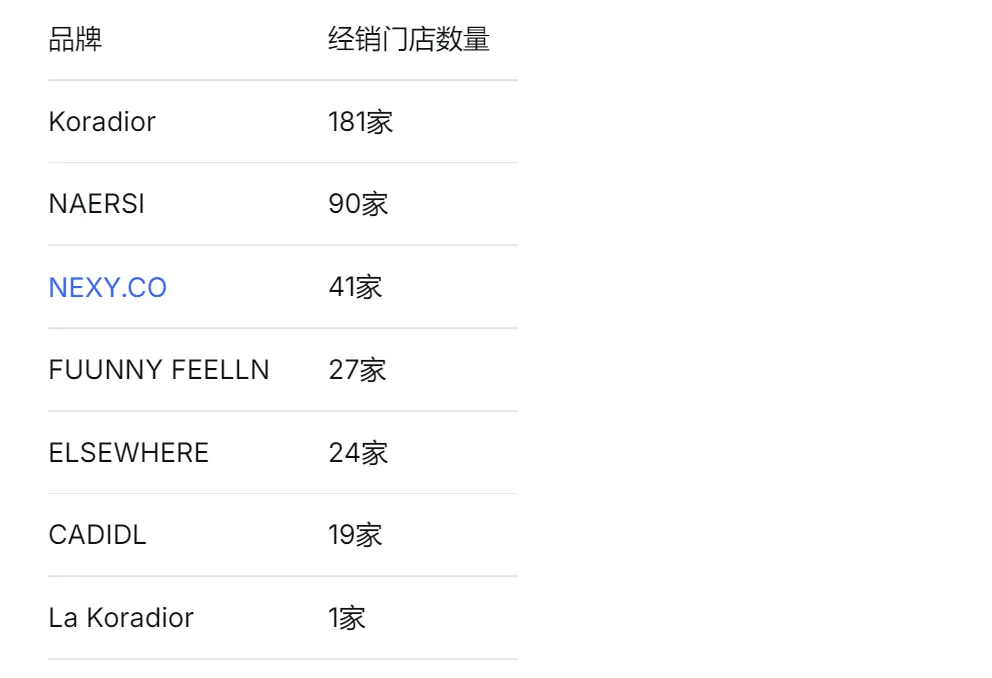
Task: Click the 27家 store count
Action: click(357, 370)
